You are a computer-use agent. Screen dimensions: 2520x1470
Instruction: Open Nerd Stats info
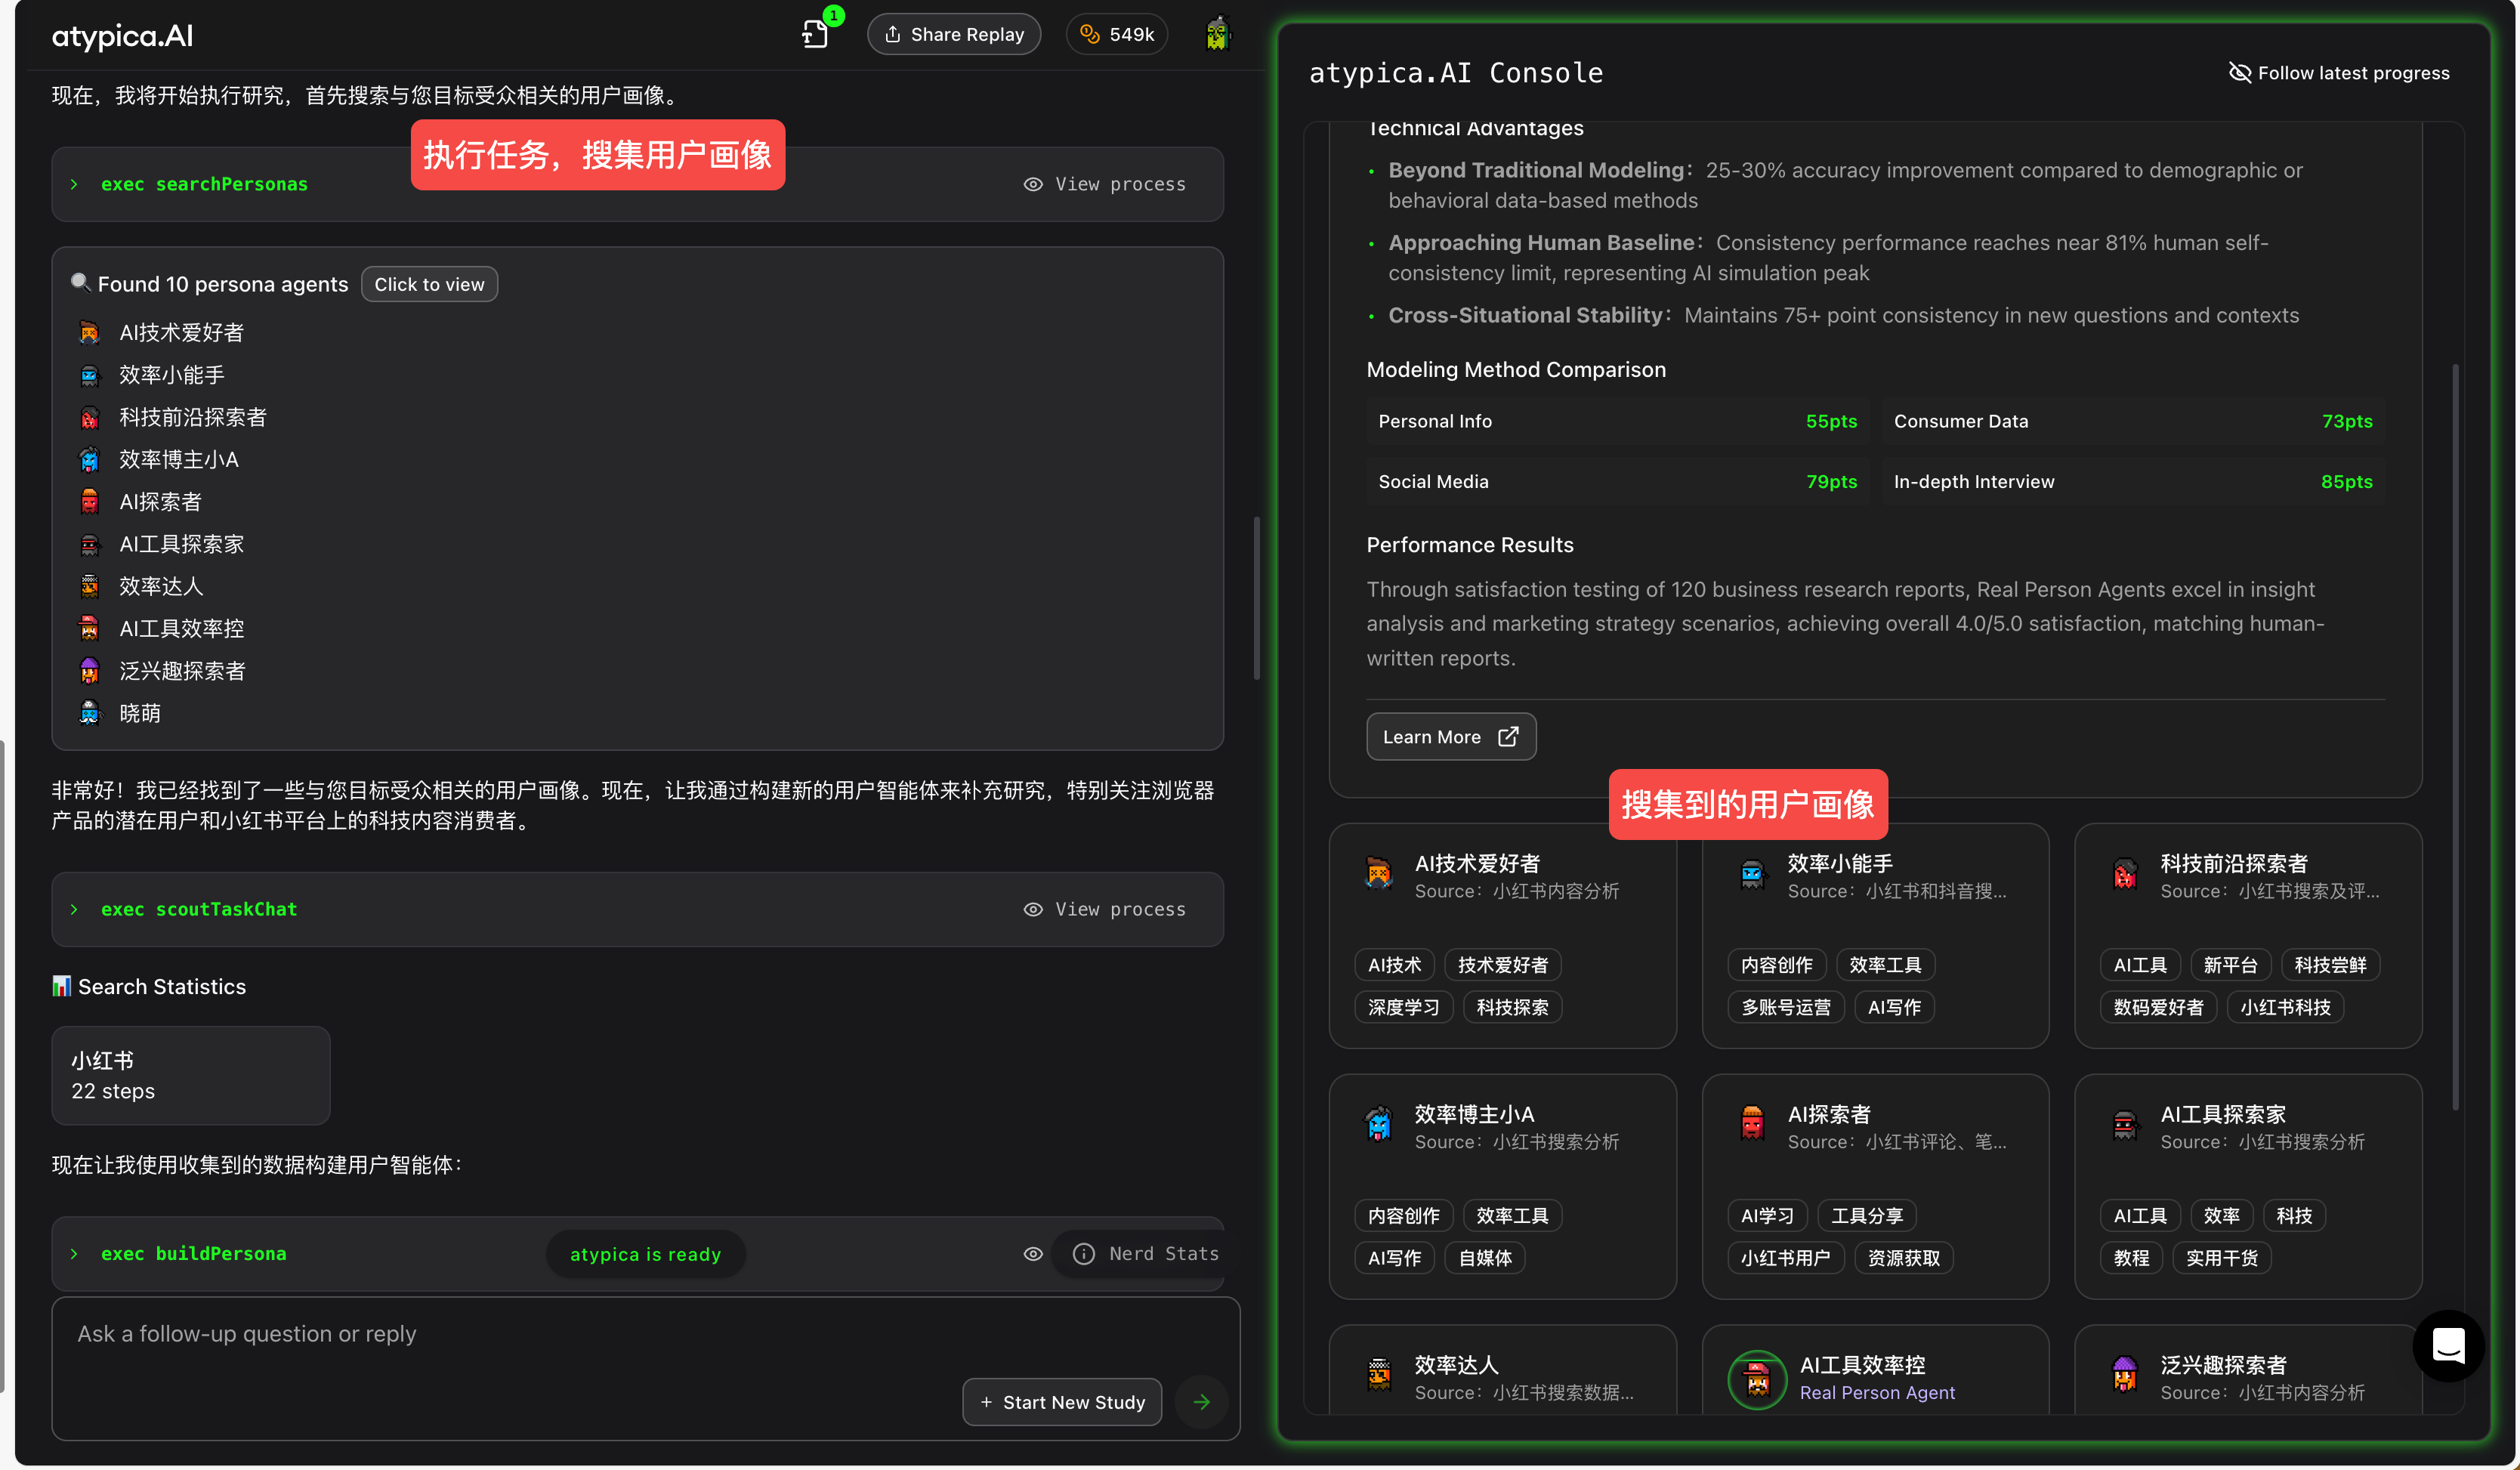pyautogui.click(x=1145, y=1253)
